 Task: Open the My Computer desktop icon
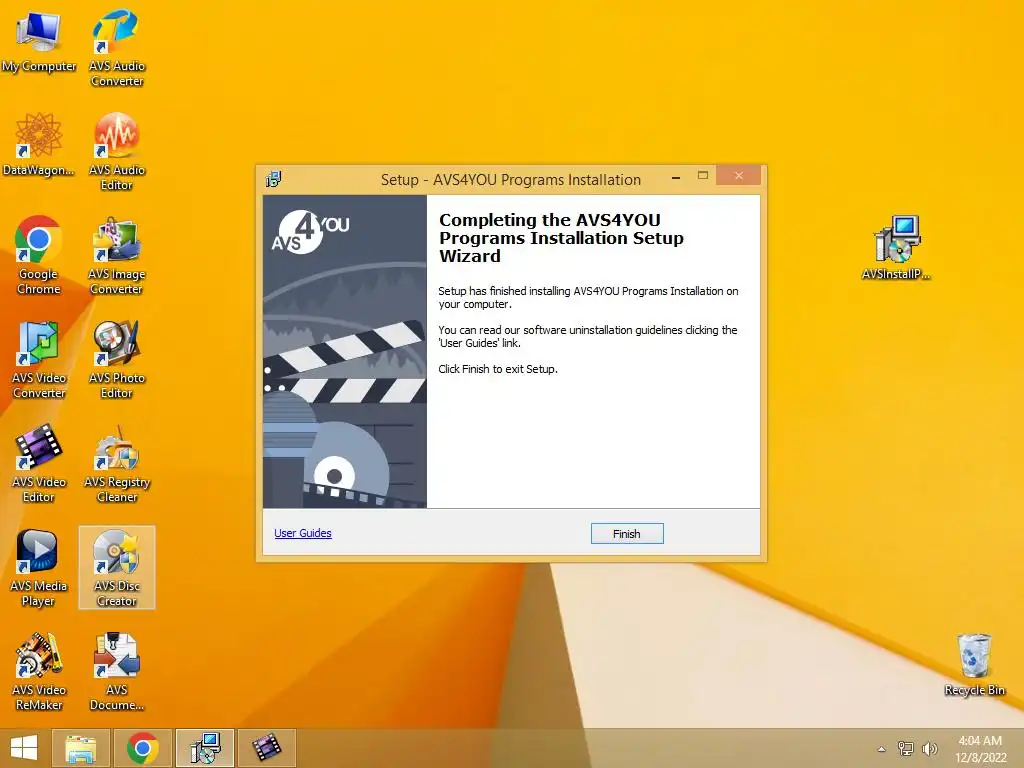[x=39, y=40]
